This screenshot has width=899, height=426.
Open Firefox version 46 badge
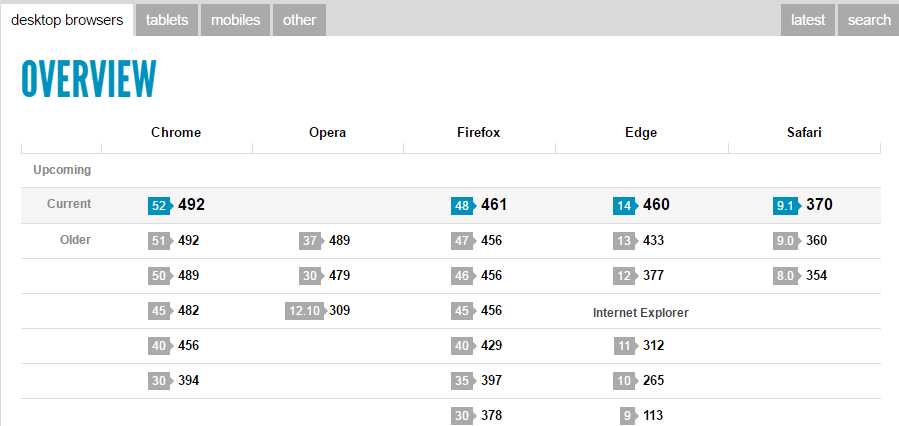pos(463,276)
